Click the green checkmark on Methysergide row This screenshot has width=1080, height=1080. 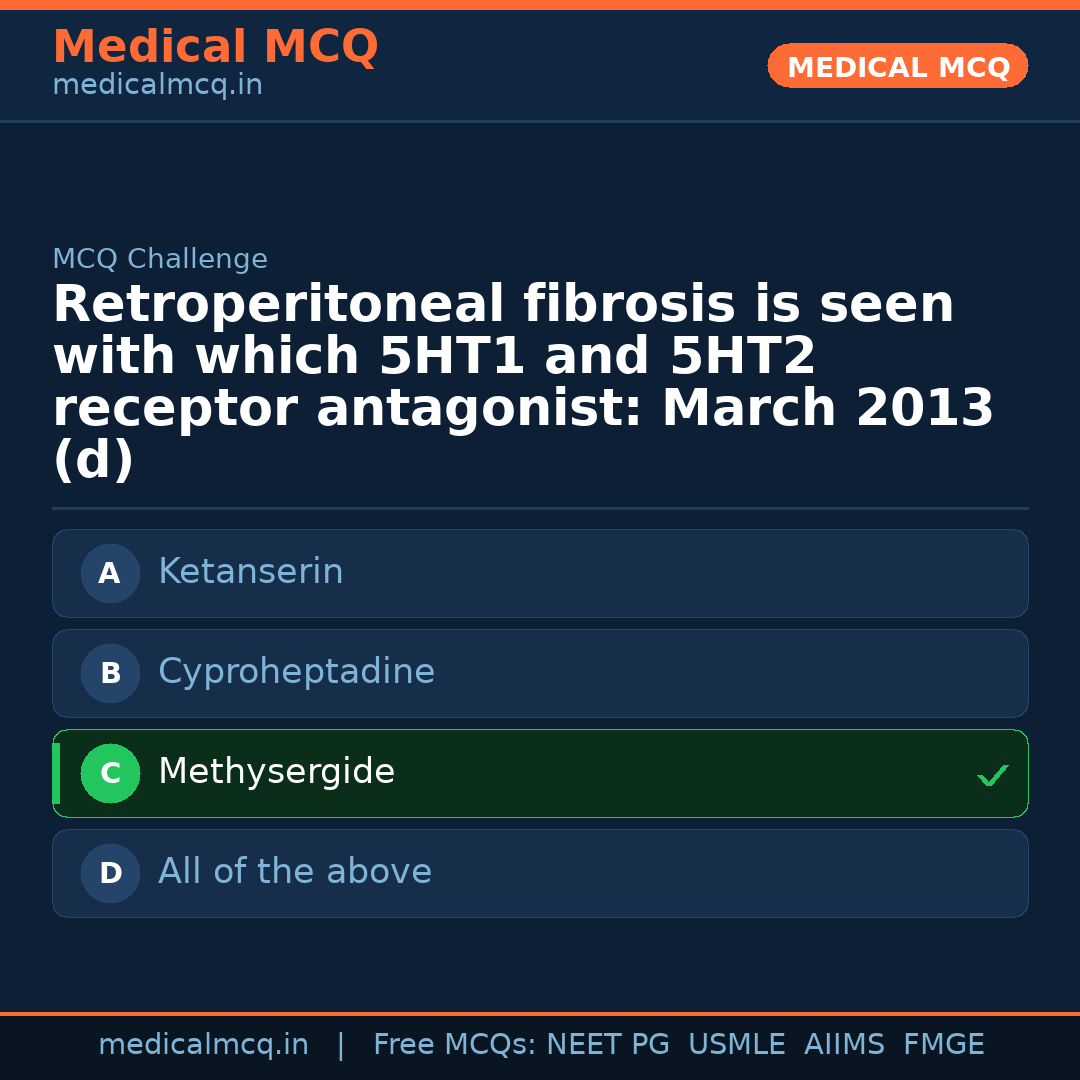992,775
